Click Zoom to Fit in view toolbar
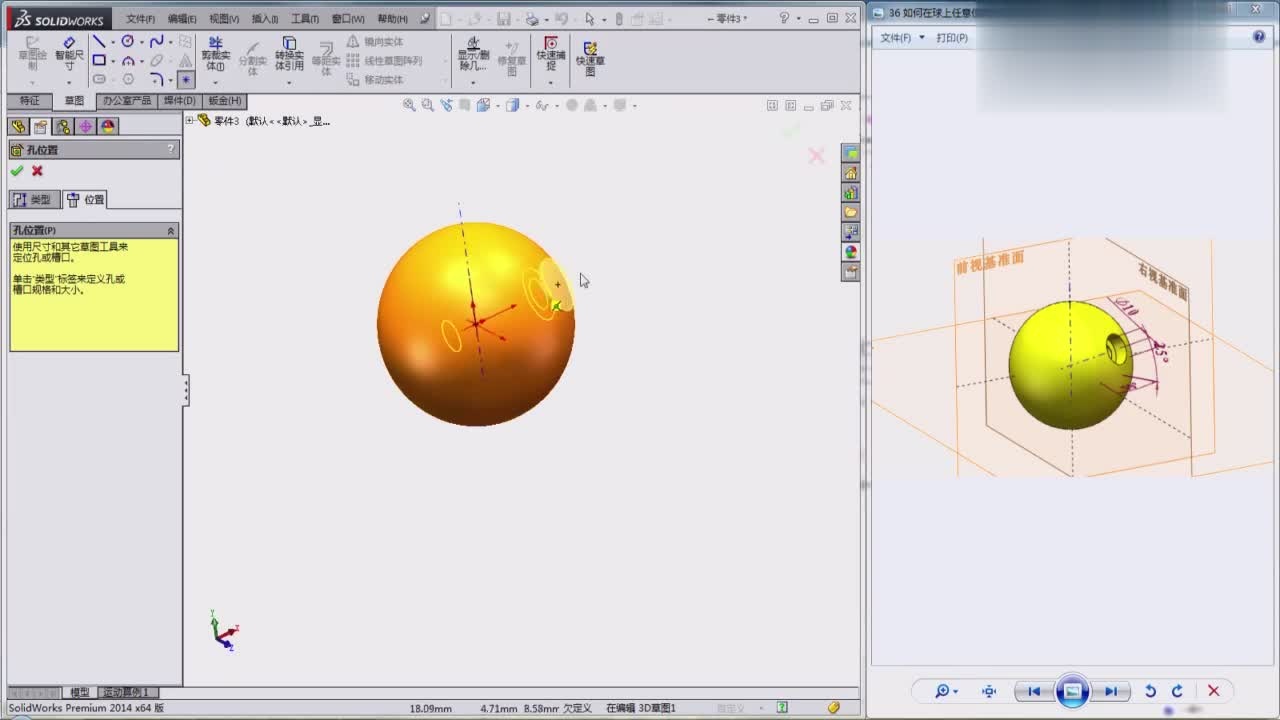Viewport: 1280px width, 720px height. pyautogui.click(x=409, y=105)
